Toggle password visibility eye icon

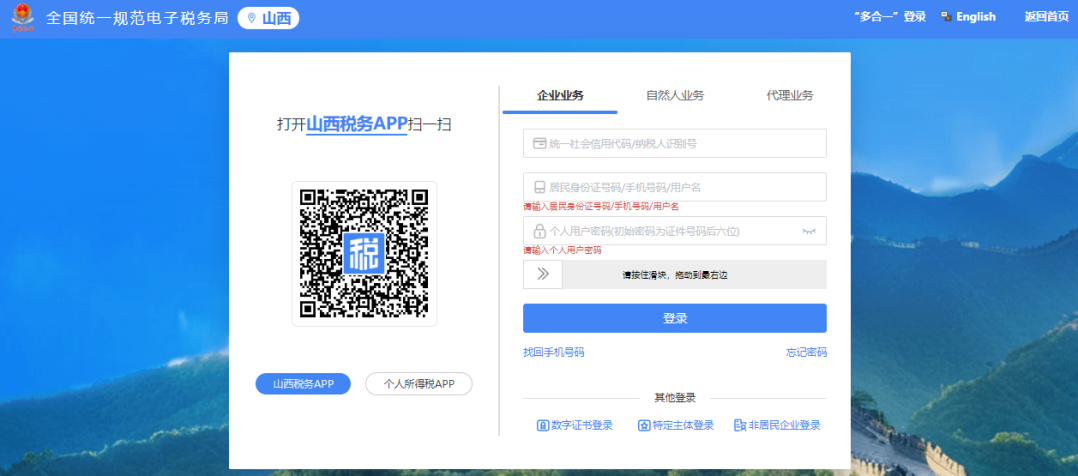pos(808,231)
